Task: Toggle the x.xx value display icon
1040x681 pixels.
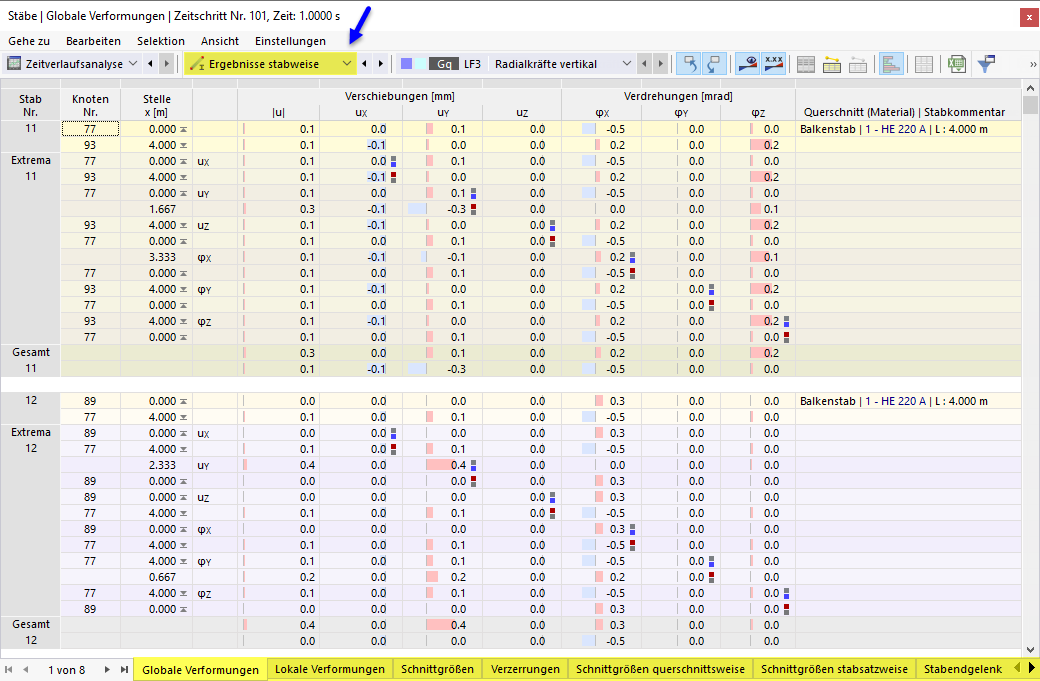Action: click(773, 64)
